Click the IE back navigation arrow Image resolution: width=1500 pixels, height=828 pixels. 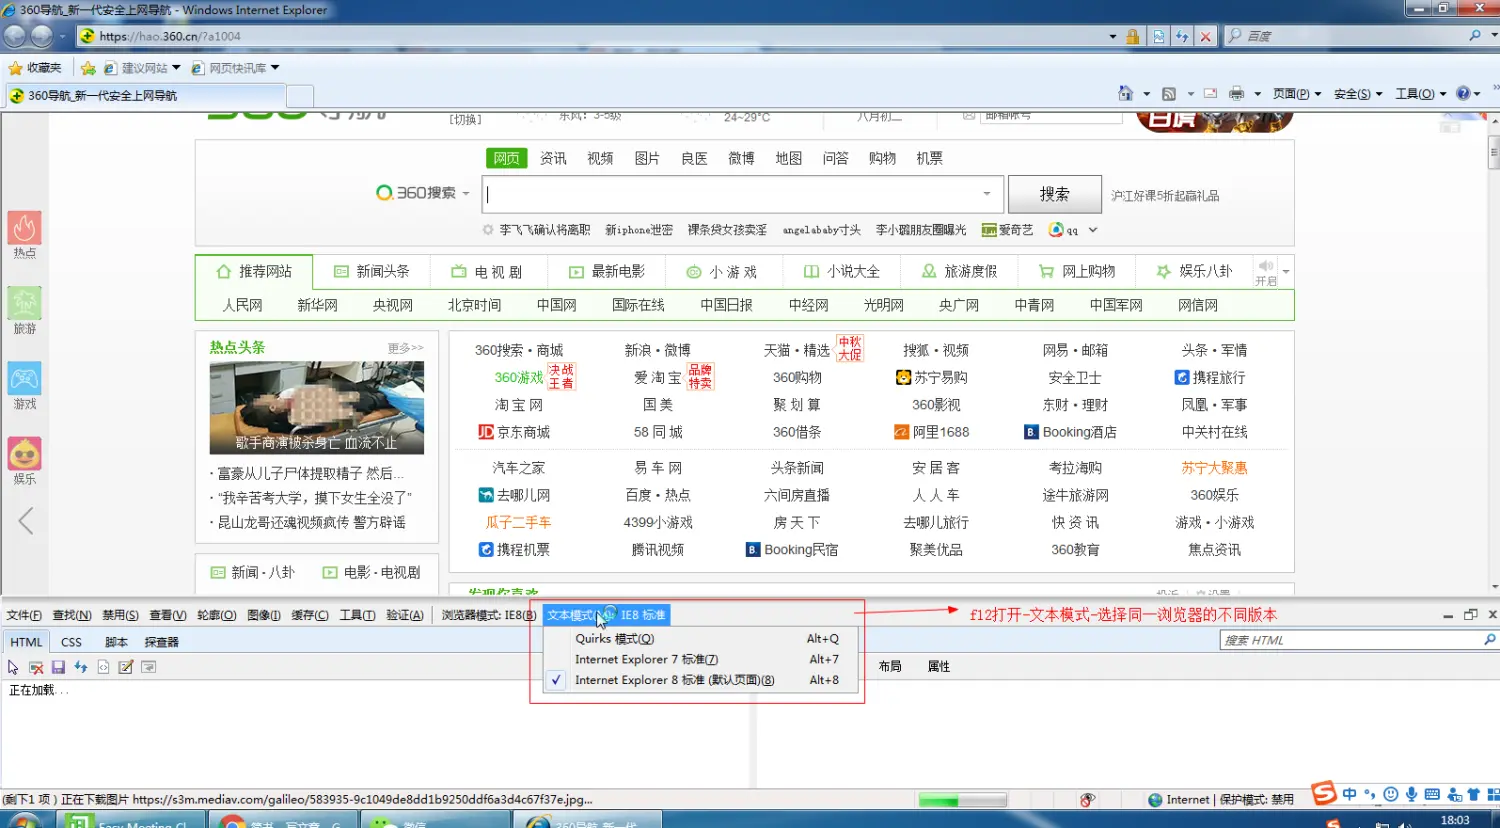(x=14, y=36)
